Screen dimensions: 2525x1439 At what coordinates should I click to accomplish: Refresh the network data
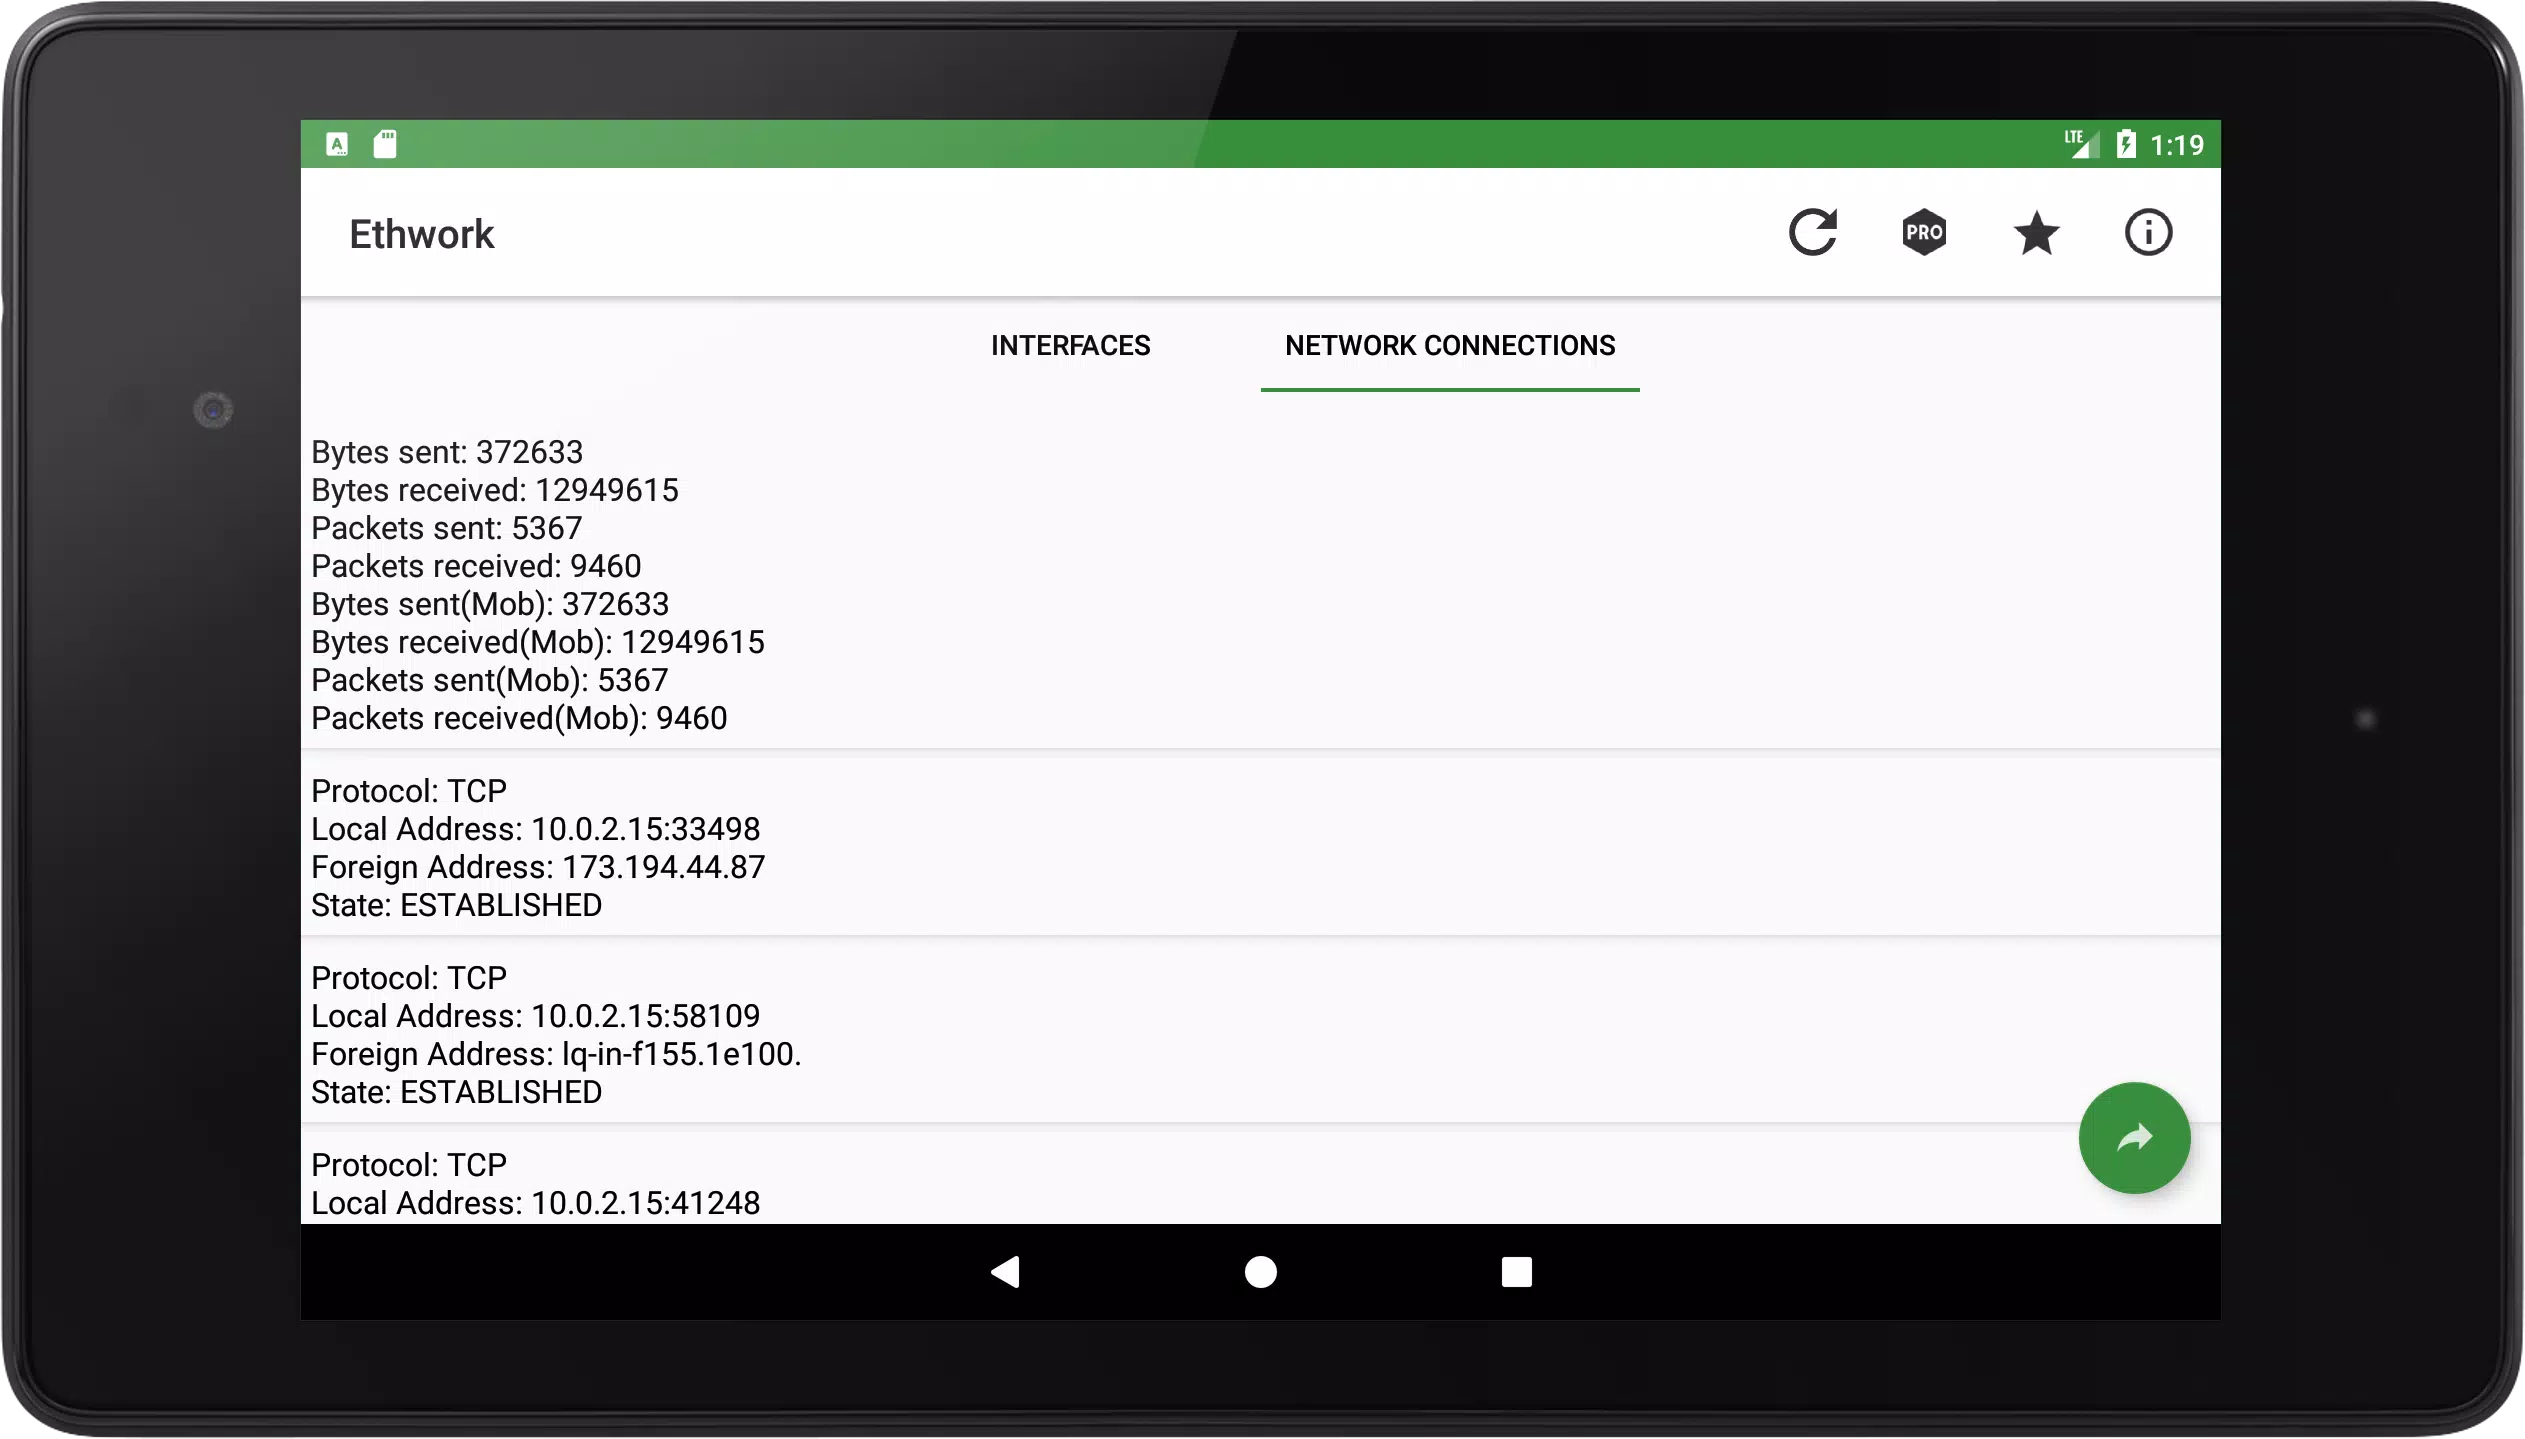pos(1812,233)
